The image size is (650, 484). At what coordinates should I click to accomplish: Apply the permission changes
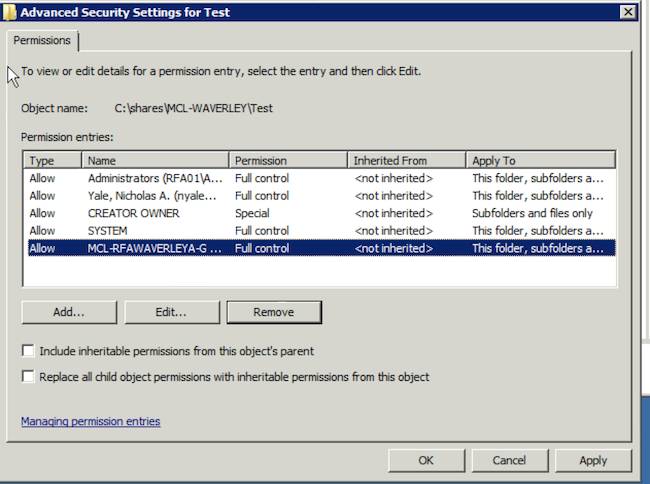tap(593, 460)
